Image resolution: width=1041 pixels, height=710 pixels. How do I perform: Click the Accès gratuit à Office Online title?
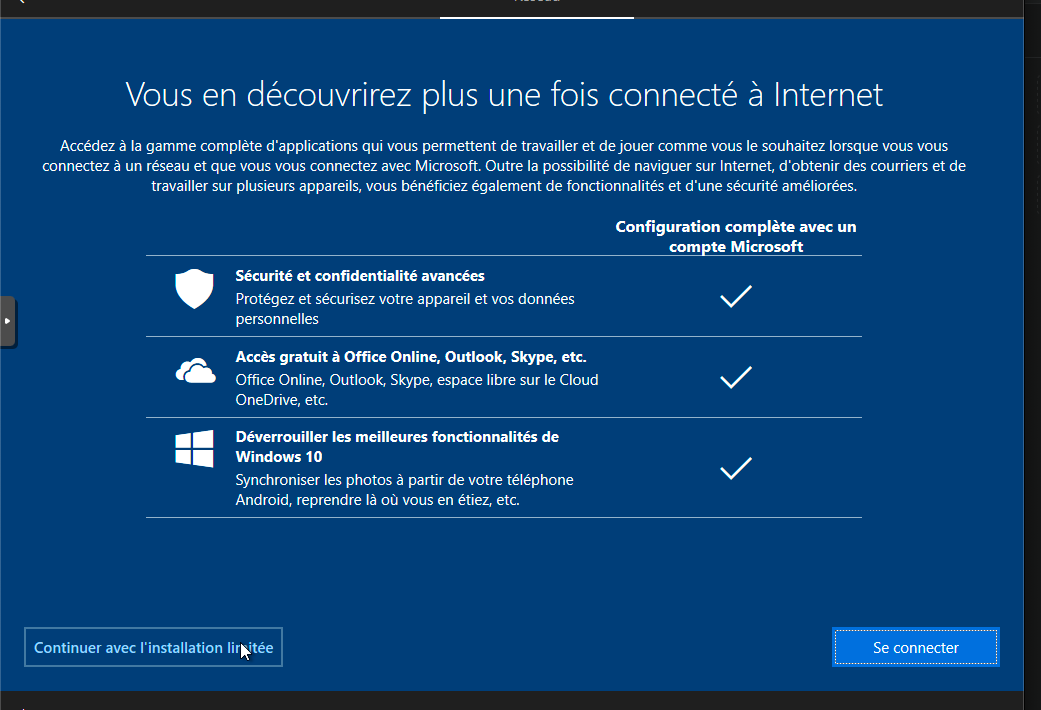pos(410,357)
